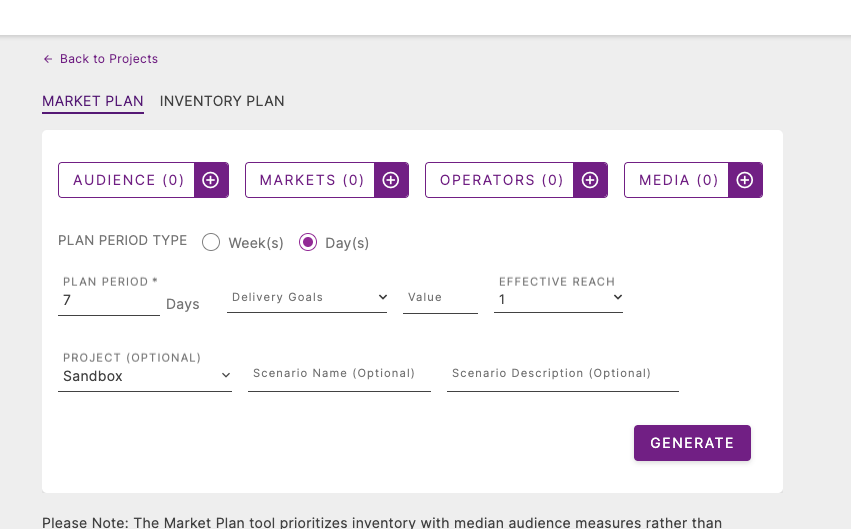Viewport: 851px width, 529px height.
Task: Select the Week(s) radio button
Action: point(211,242)
